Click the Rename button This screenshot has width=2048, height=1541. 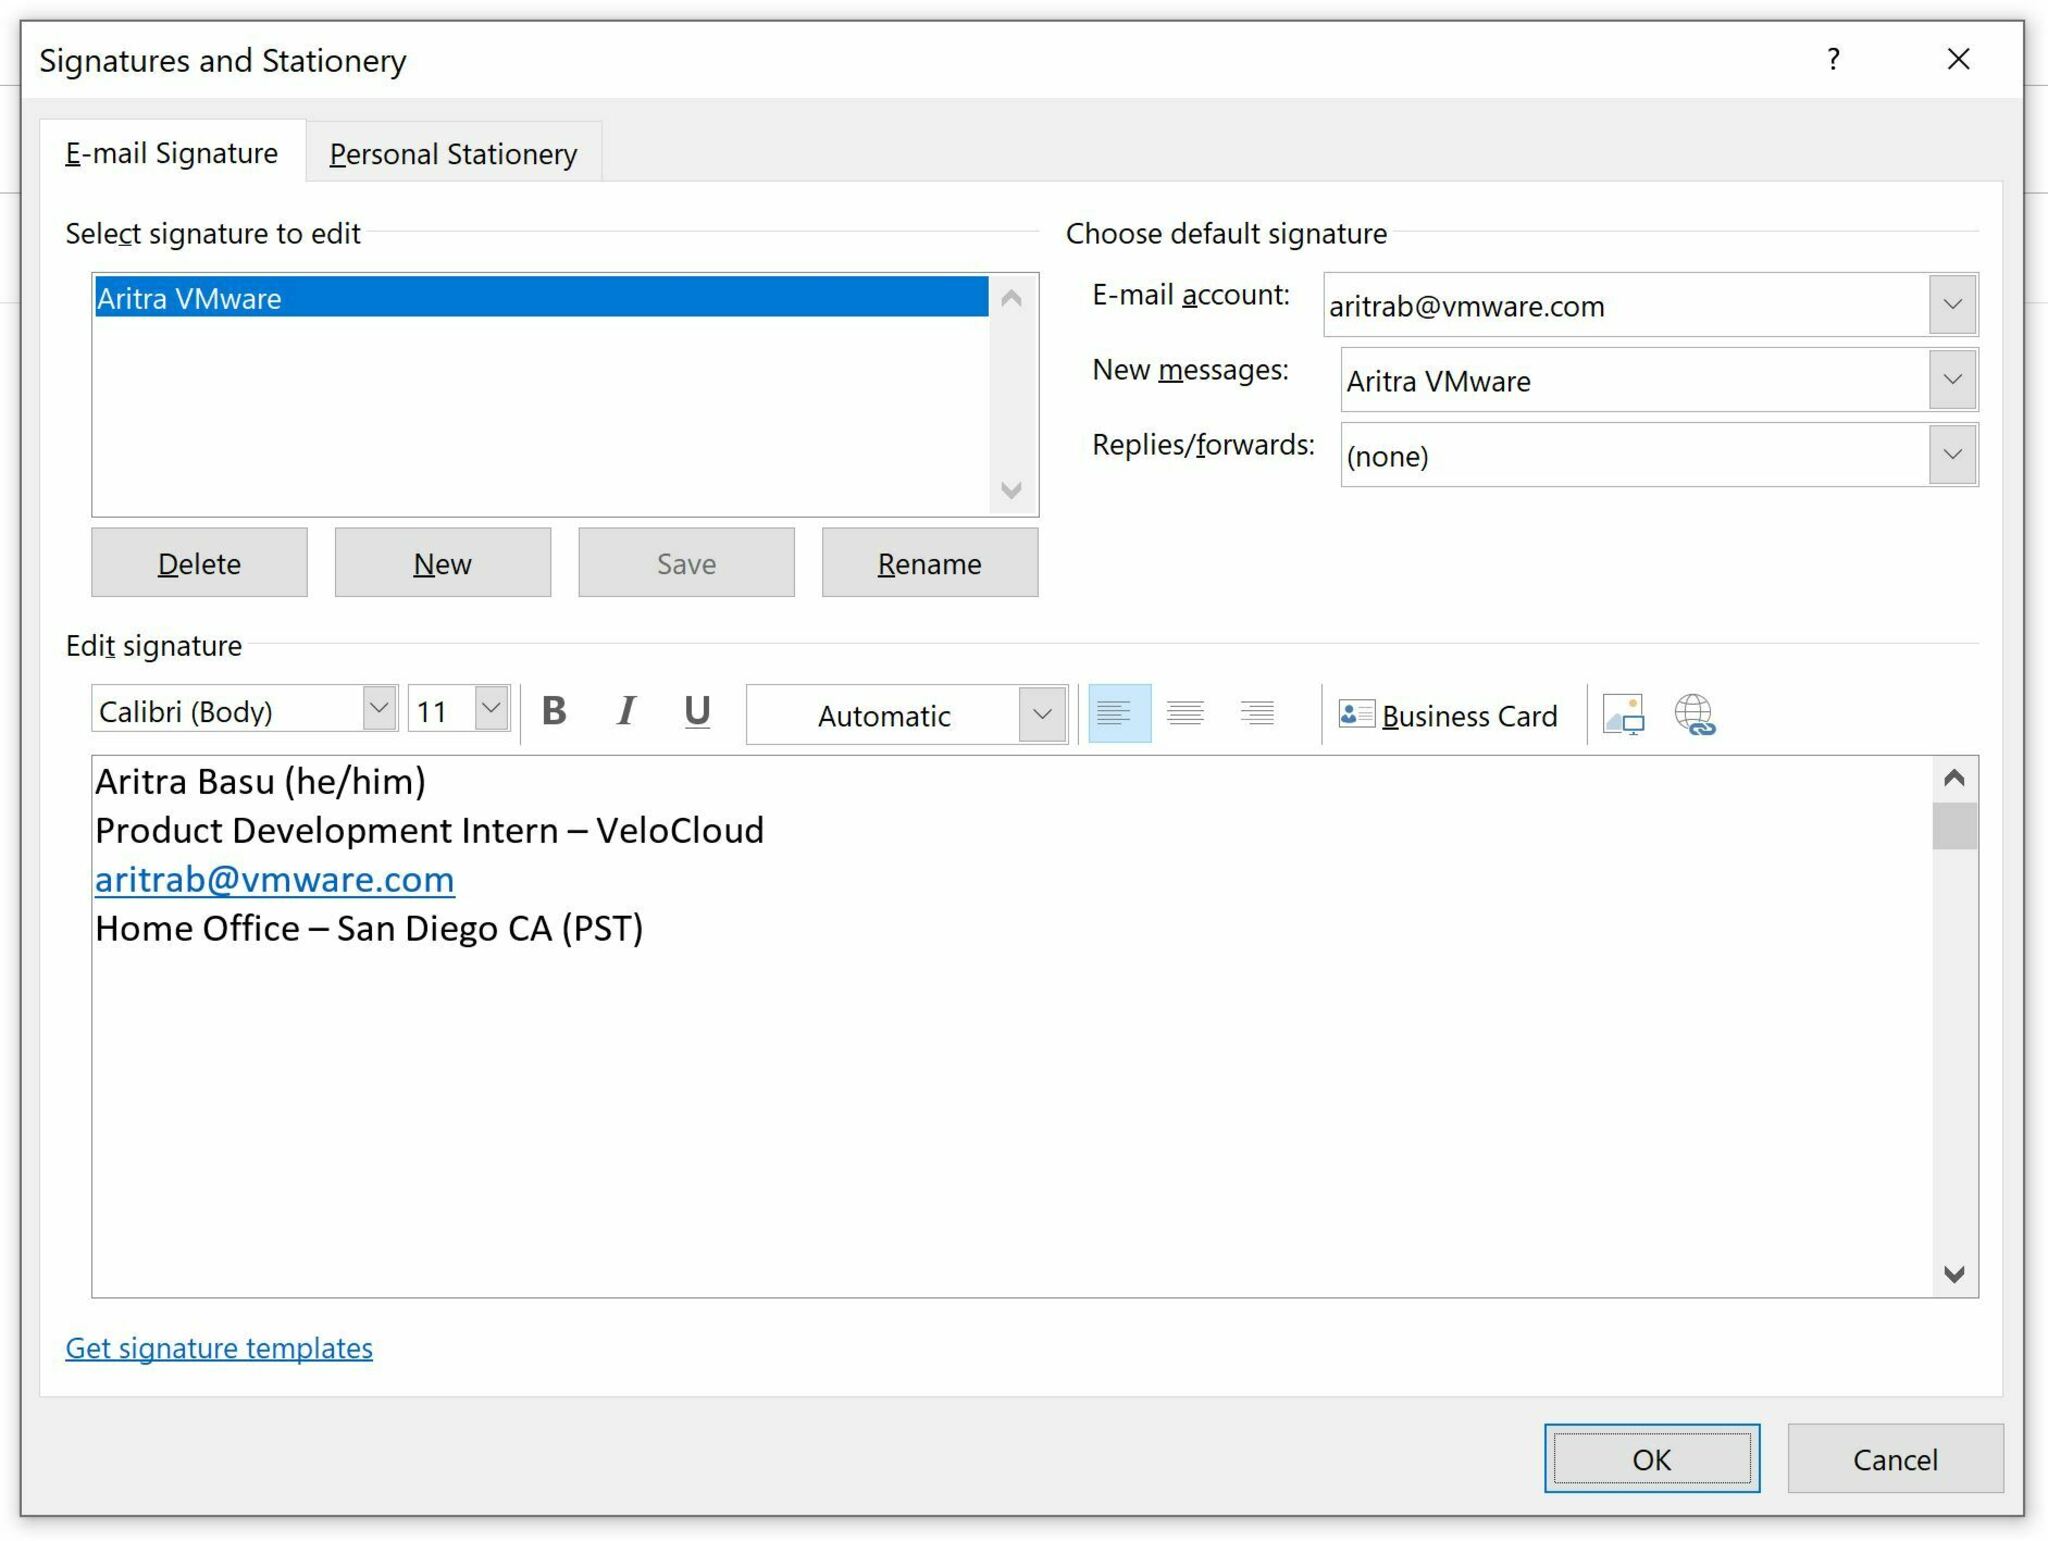tap(929, 564)
